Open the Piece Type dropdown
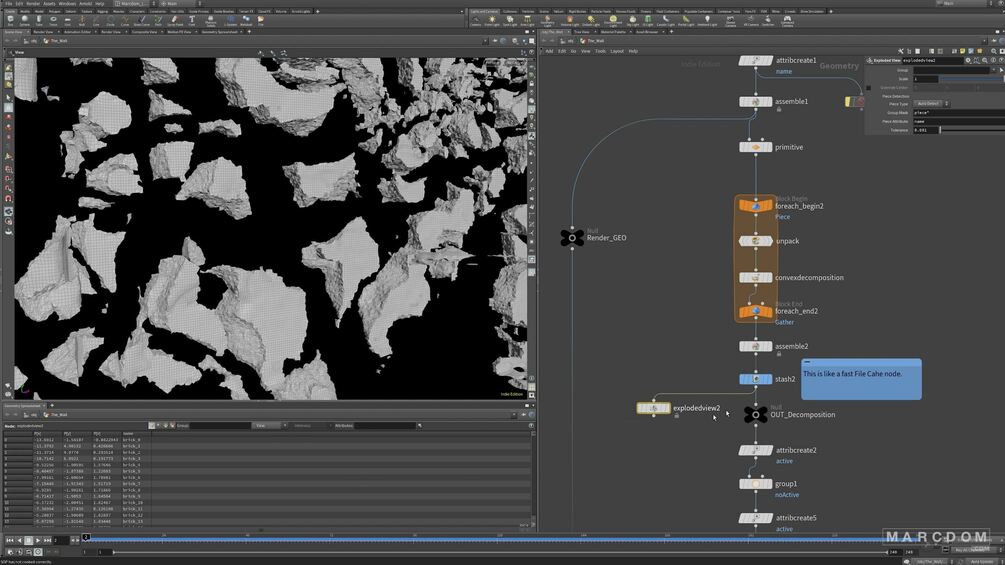Image resolution: width=1005 pixels, height=565 pixels. 931,104
